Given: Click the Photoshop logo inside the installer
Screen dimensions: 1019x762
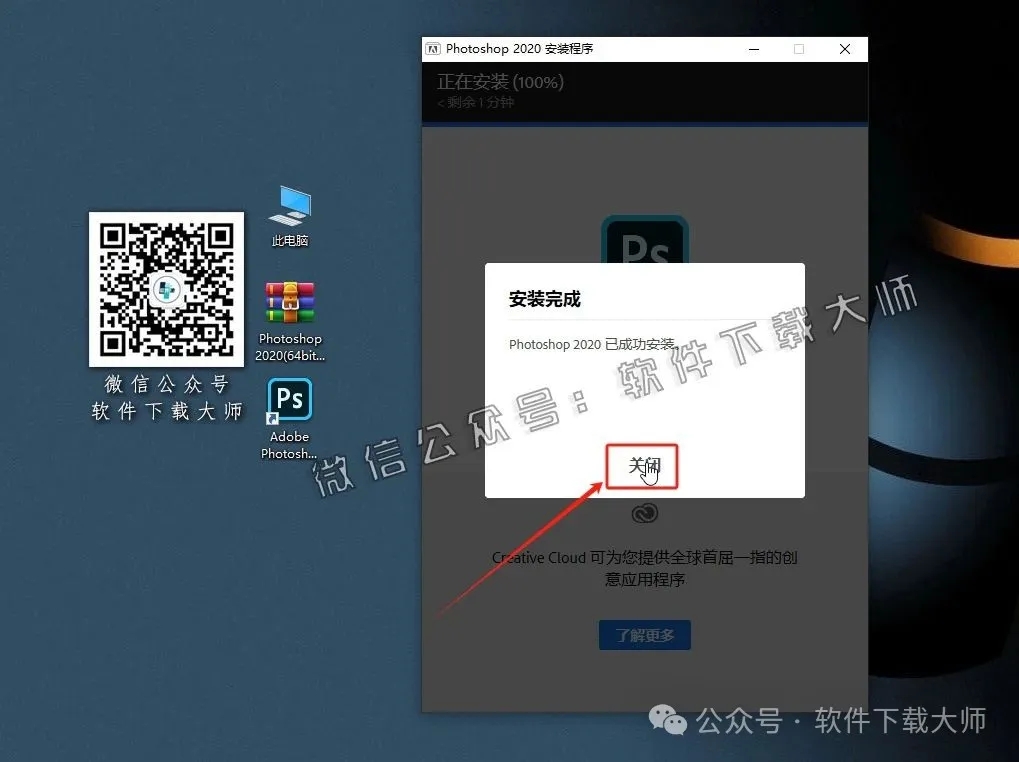Looking at the screenshot, I should [644, 240].
